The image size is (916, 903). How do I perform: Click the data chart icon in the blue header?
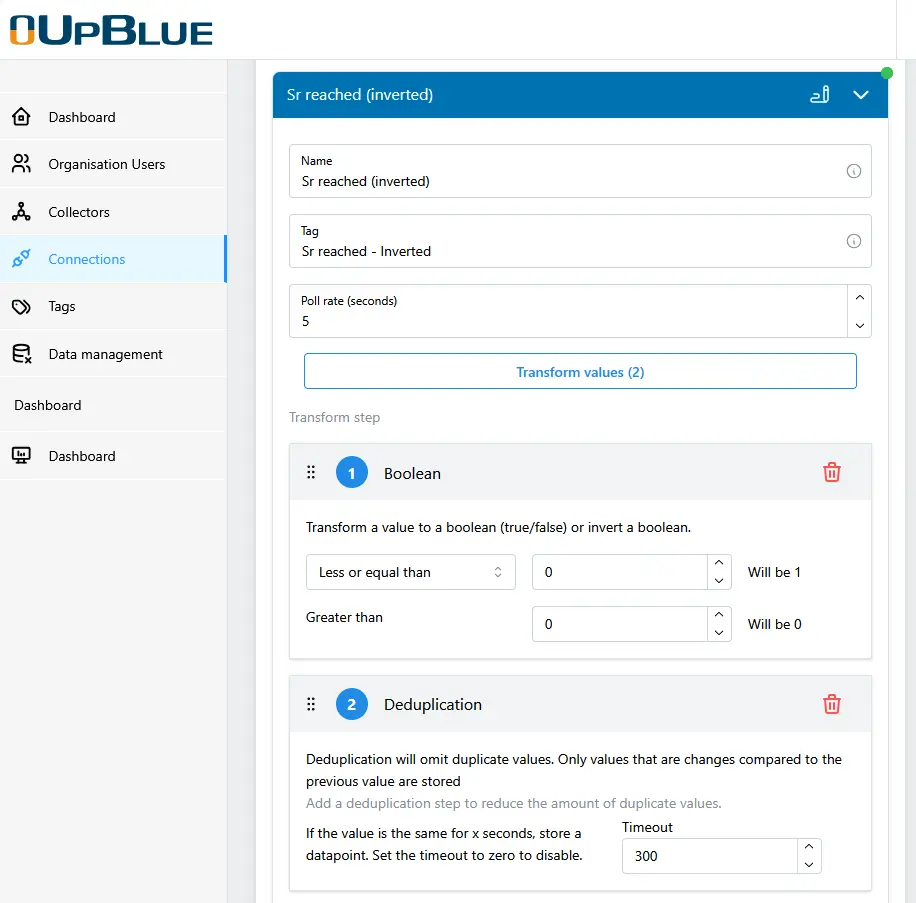coord(820,94)
